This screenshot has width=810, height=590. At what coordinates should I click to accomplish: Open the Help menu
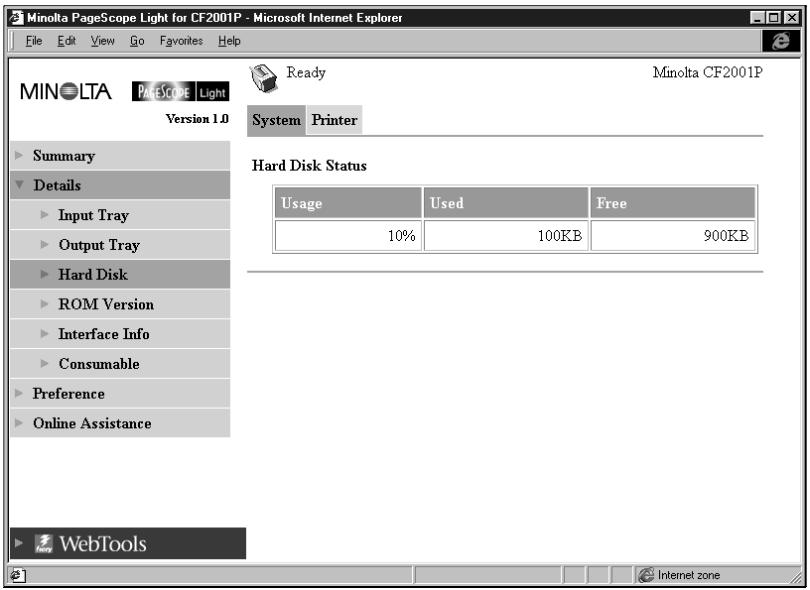pyautogui.click(x=229, y=41)
